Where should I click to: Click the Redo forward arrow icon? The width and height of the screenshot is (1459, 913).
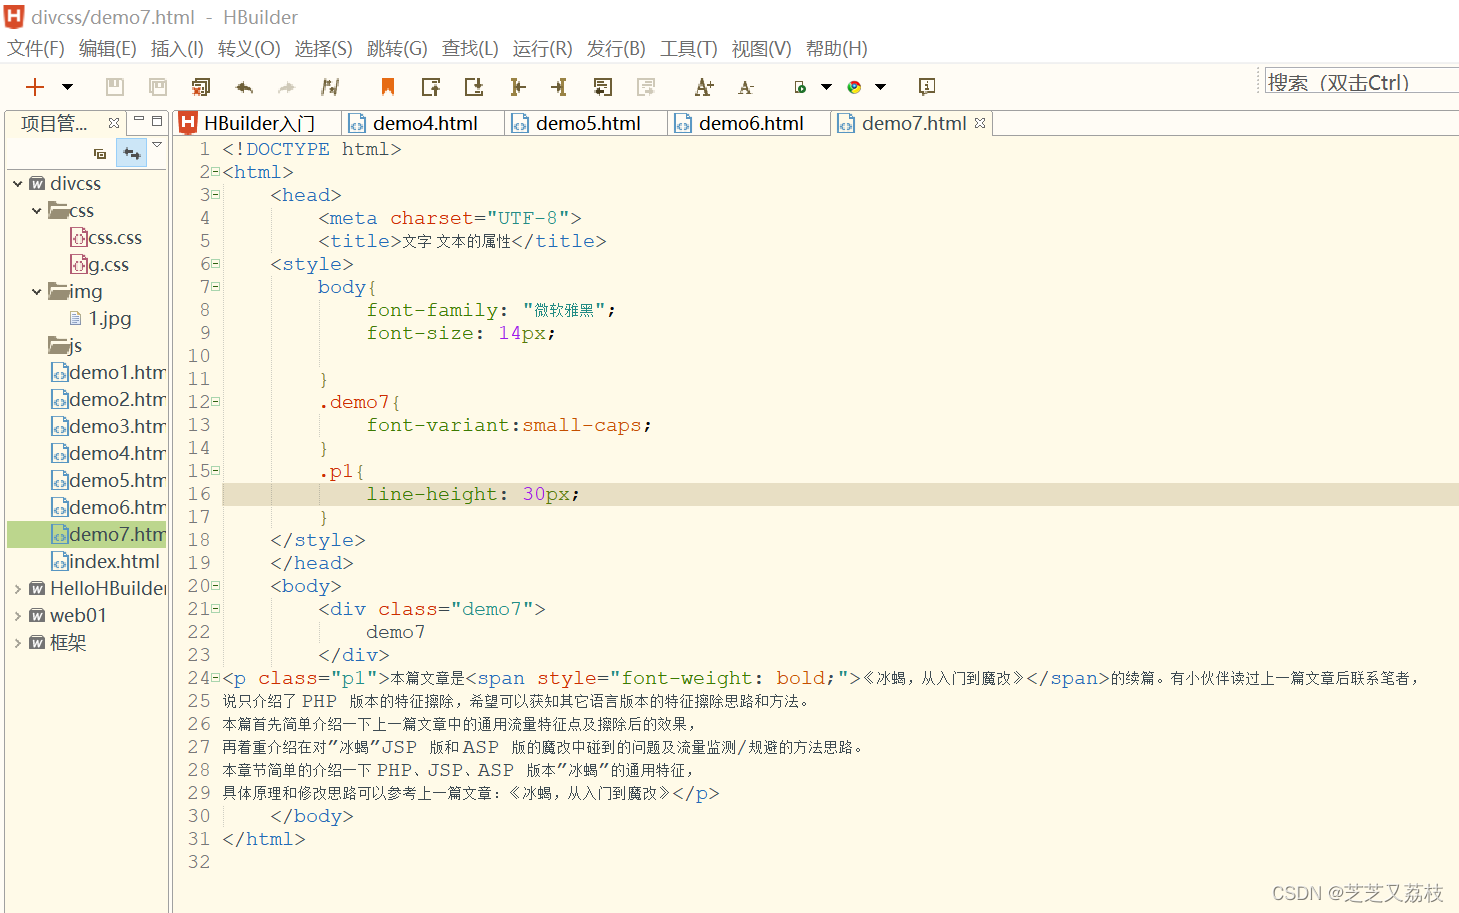point(287,87)
